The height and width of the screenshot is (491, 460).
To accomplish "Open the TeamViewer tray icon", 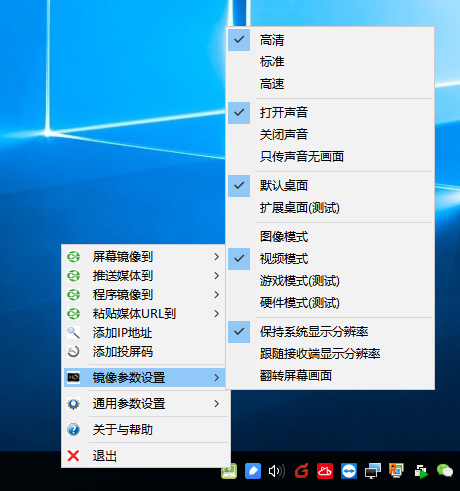I will [349, 471].
